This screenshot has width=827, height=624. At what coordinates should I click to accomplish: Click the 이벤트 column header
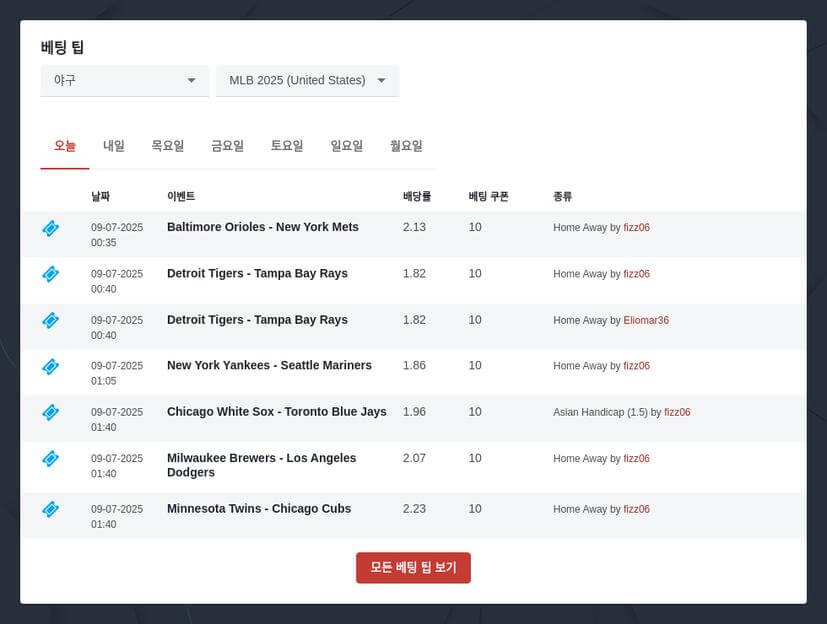[181, 196]
